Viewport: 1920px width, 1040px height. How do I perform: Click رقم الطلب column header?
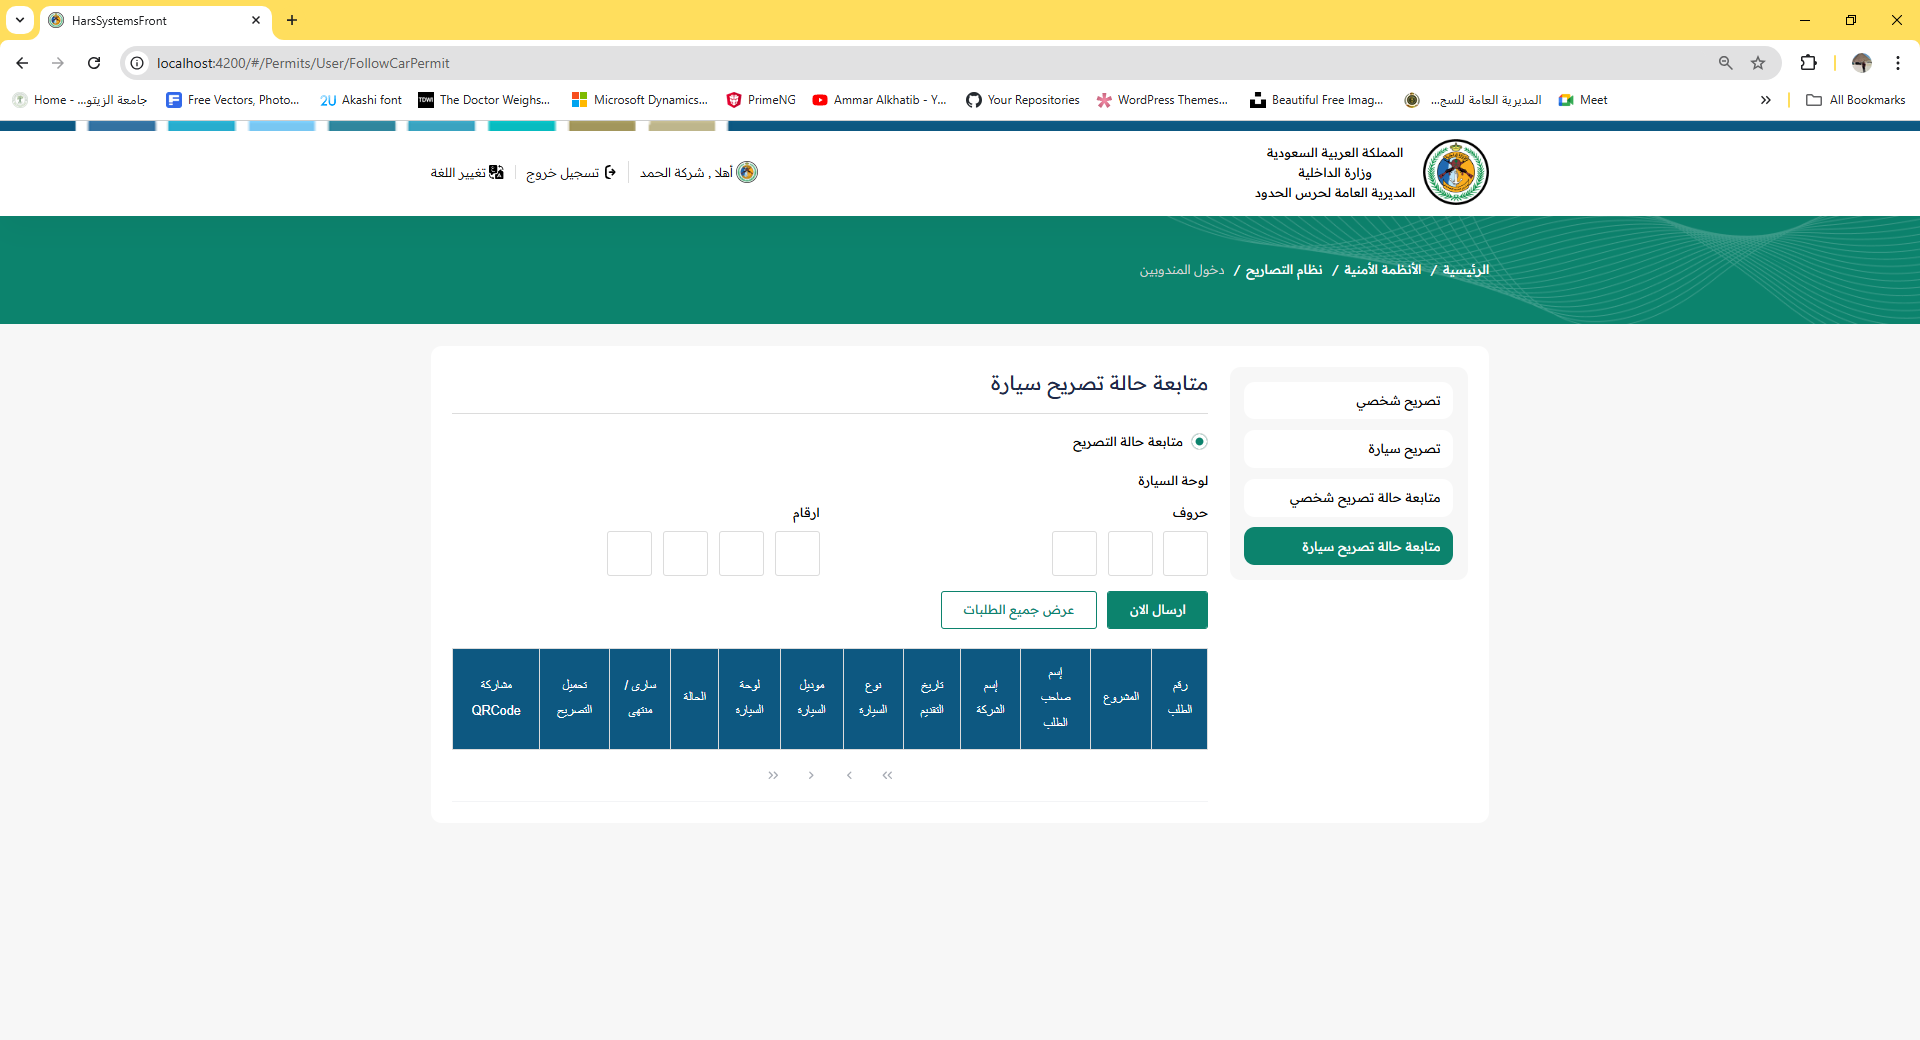[1179, 698]
